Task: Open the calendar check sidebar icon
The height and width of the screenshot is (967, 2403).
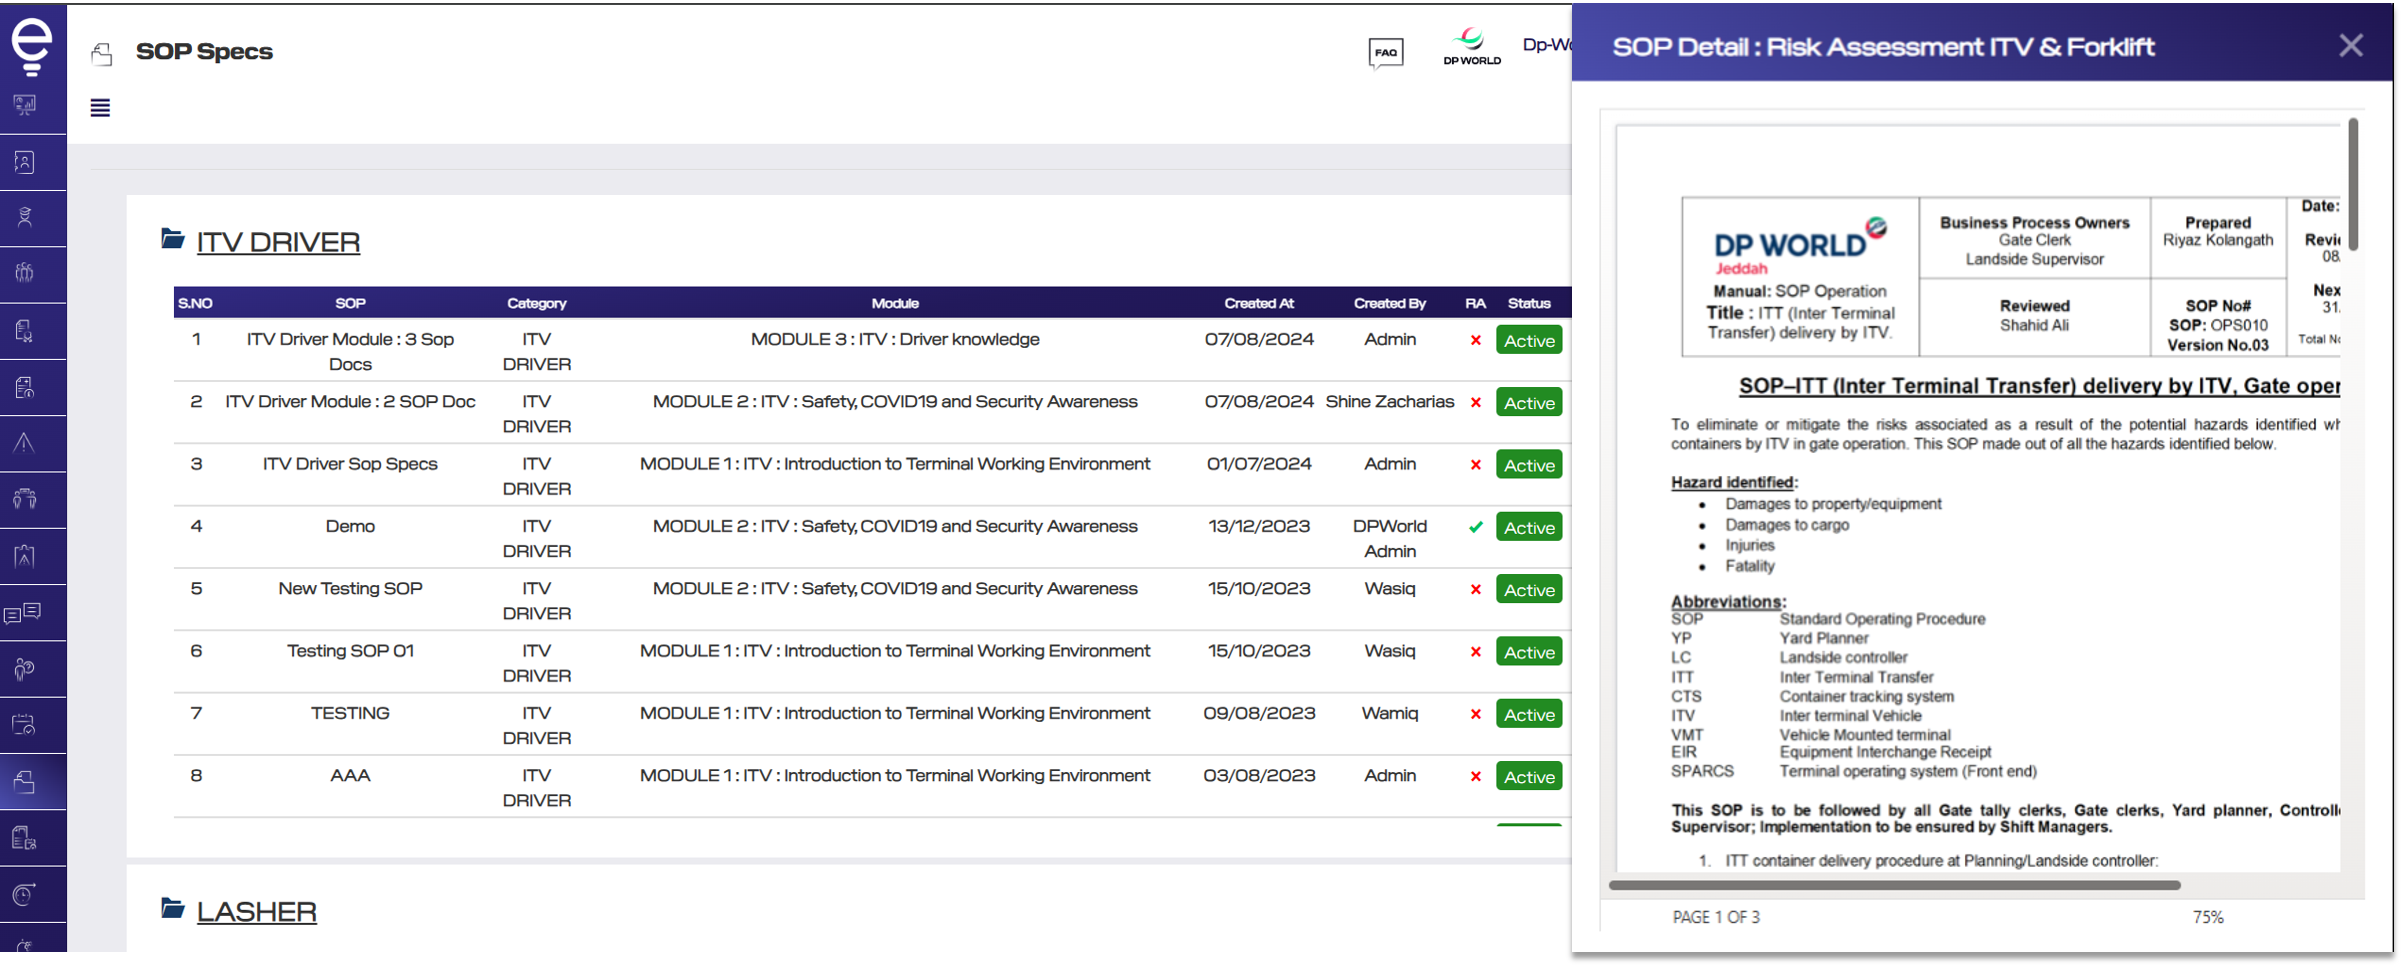Action: coord(25,724)
